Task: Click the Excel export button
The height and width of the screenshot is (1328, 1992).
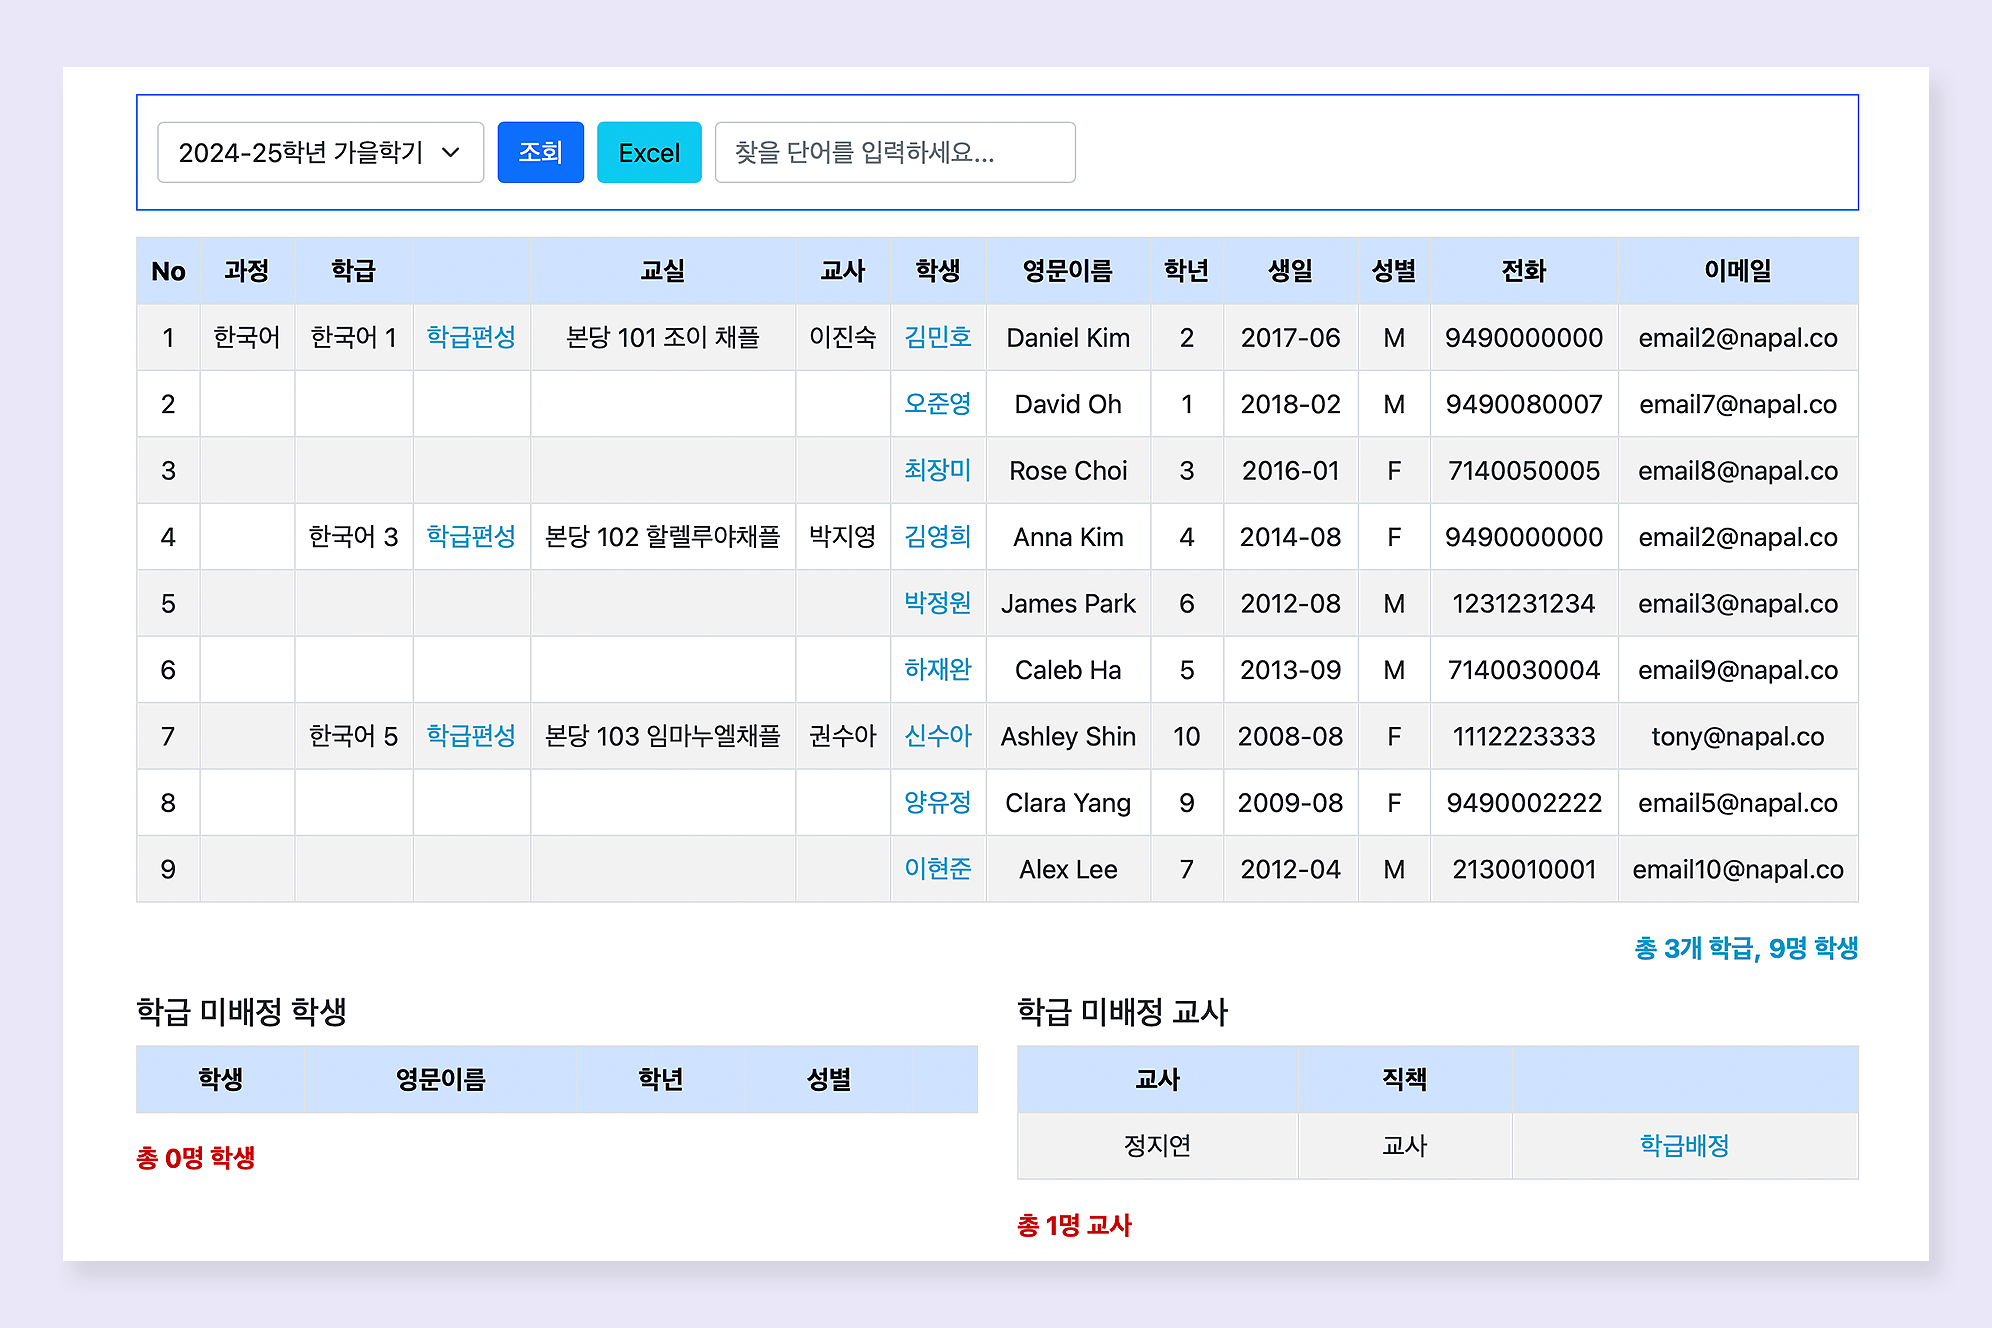Action: [649, 152]
